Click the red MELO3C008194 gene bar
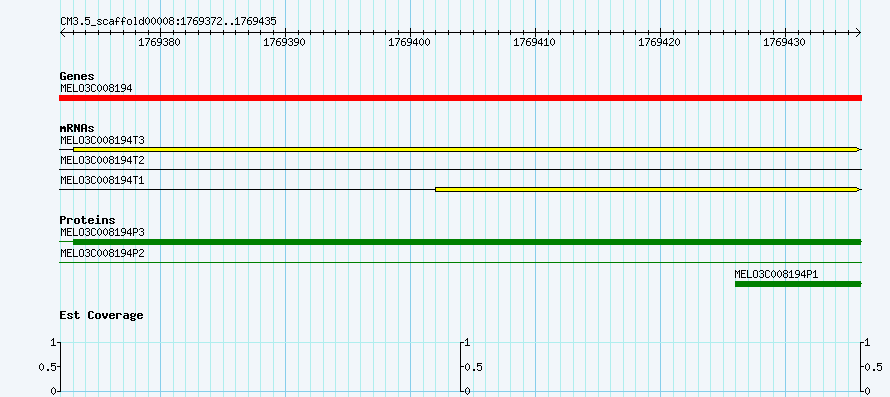This screenshot has height=397, width=890. (460, 98)
